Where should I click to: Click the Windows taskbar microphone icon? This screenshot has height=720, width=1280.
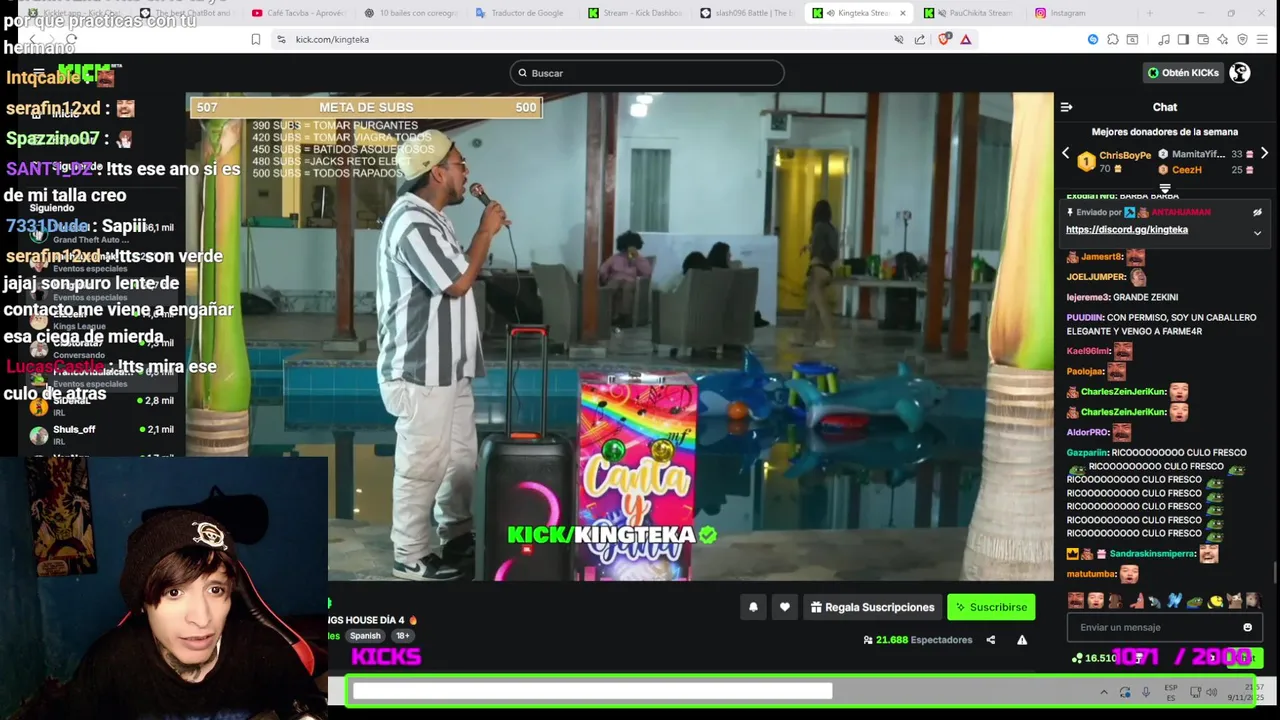[x=1146, y=692]
